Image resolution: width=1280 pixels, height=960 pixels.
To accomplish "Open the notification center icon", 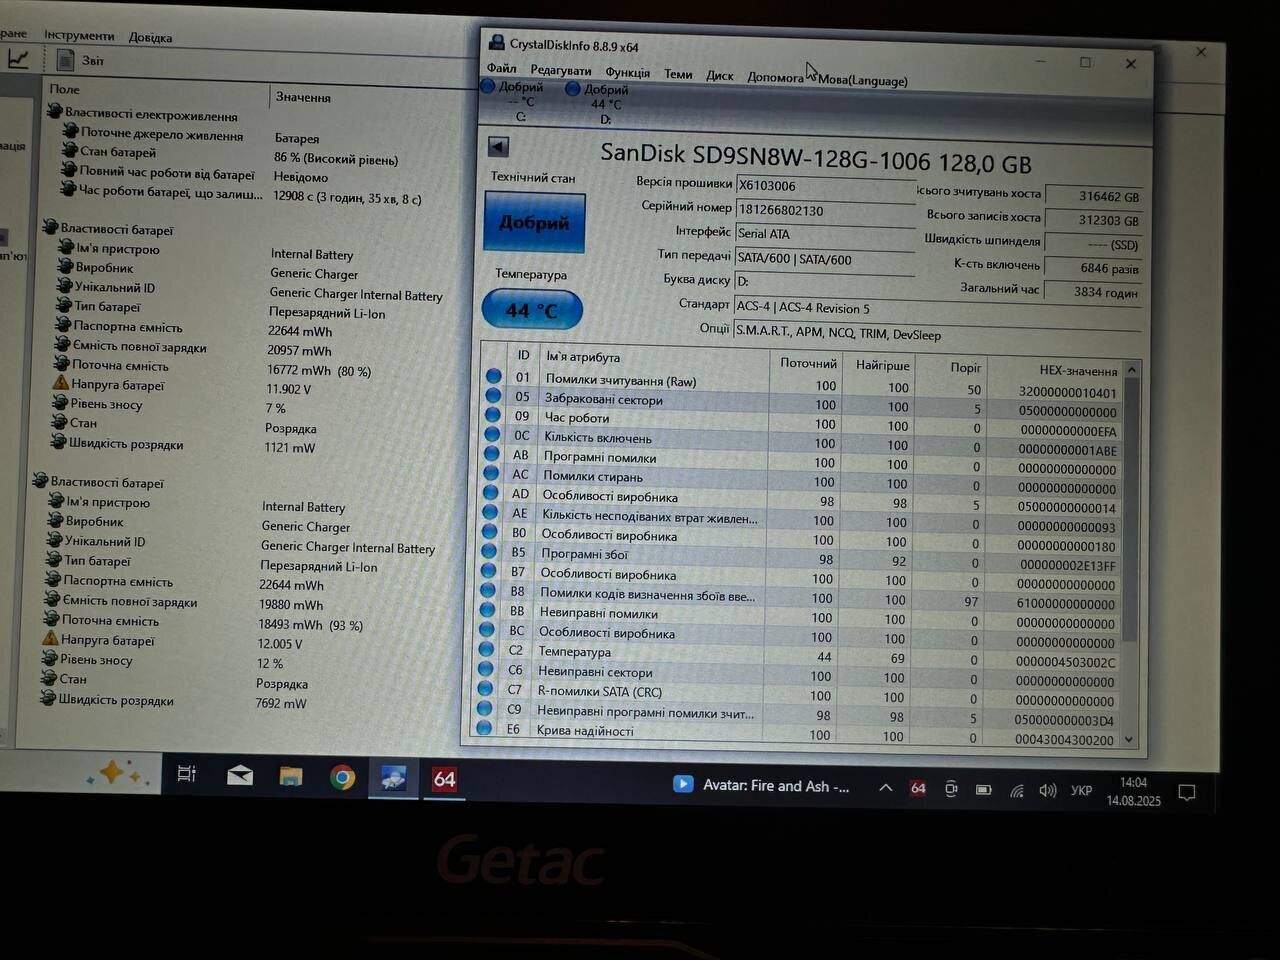I will [x=1187, y=792].
